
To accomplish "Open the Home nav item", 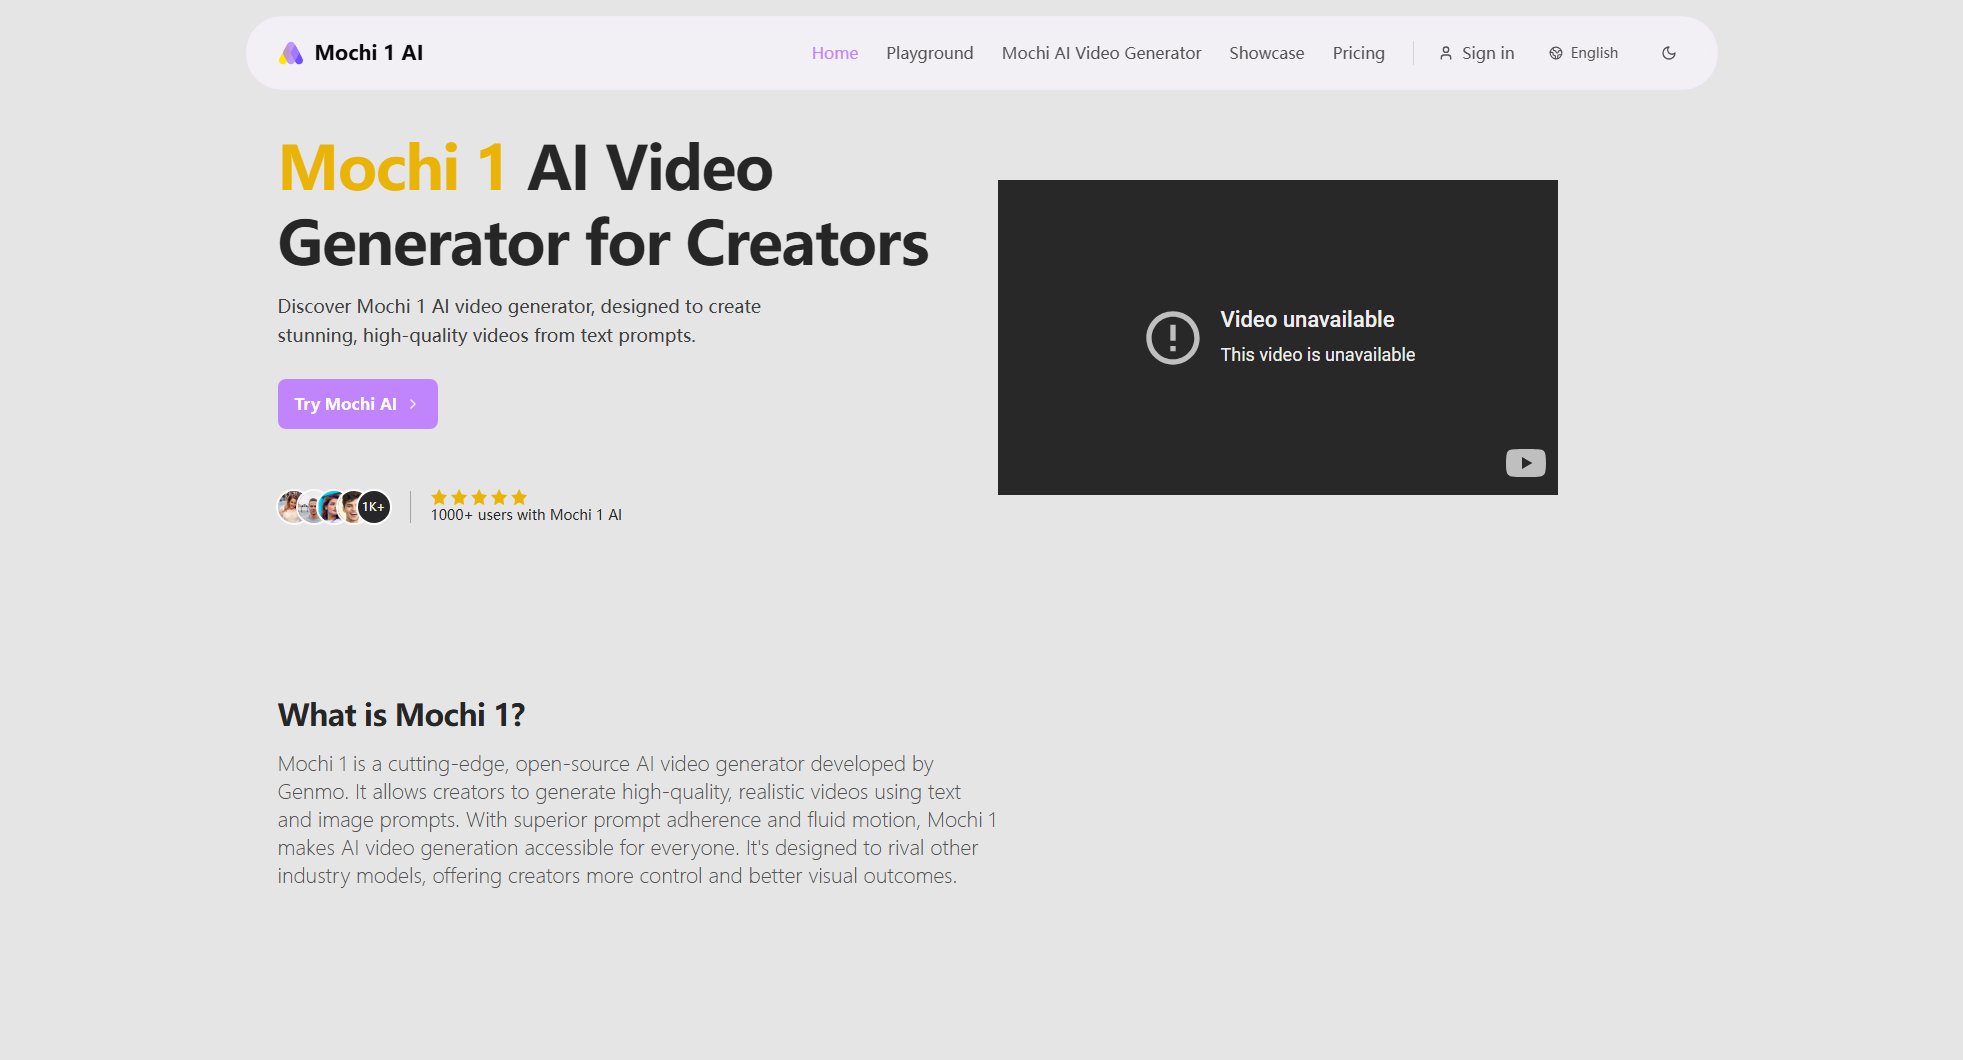I will (835, 53).
